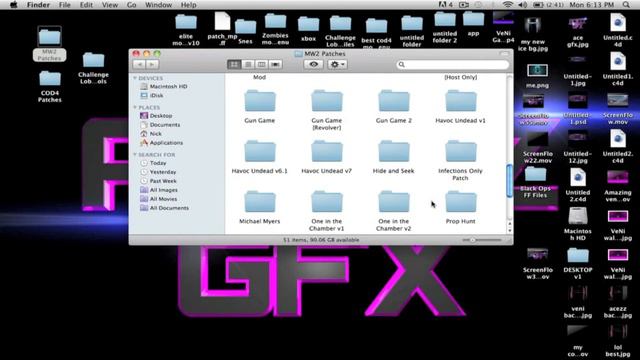Select the Black Ops FF Files folder
Viewport: 640px width, 360px height.
point(535,183)
